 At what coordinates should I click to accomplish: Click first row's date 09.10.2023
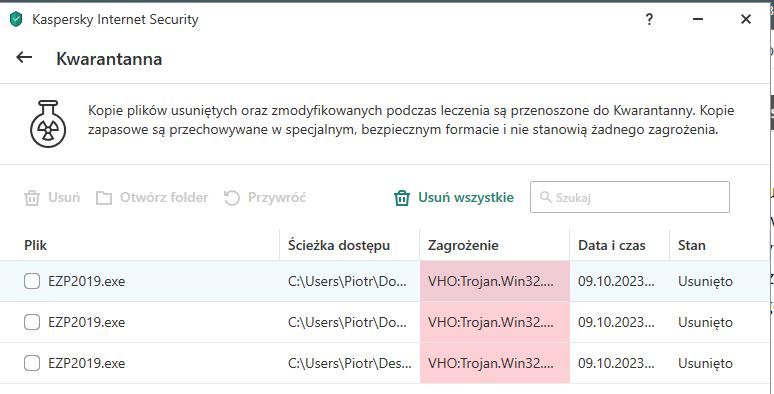click(616, 281)
